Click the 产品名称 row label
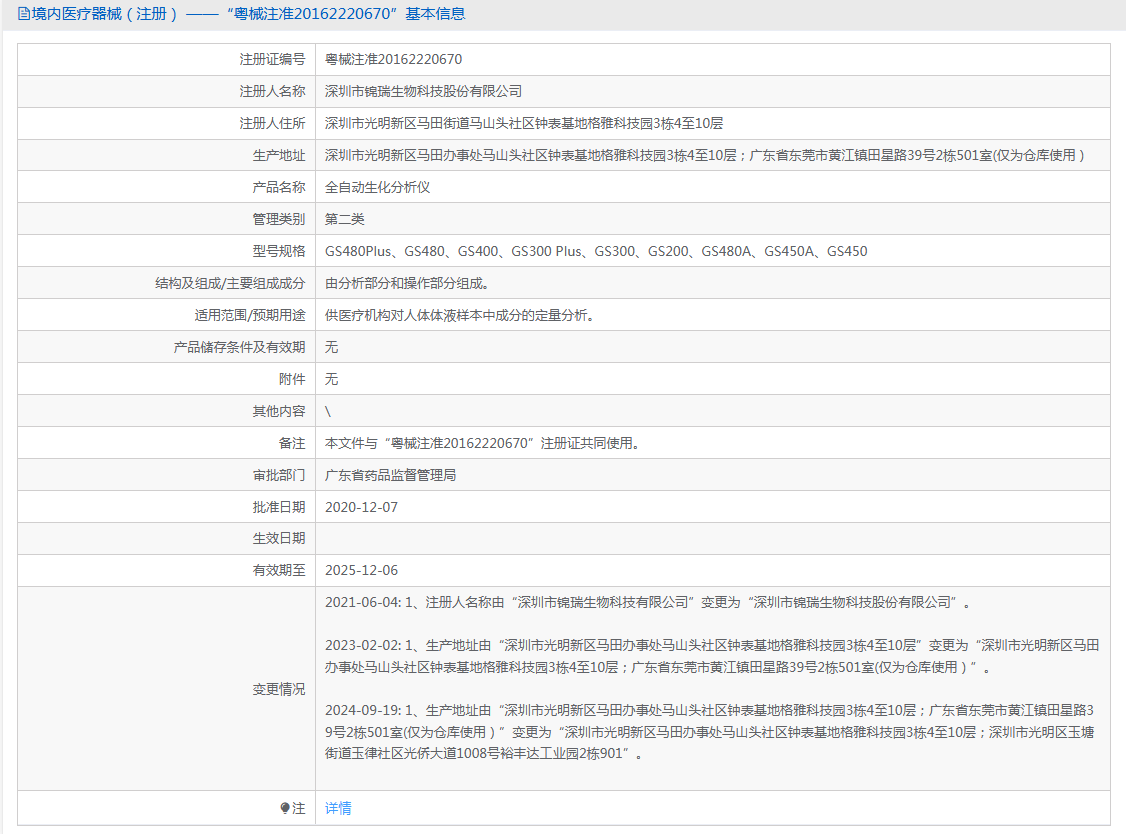Viewport: 1126px width, 834px height. click(x=279, y=187)
